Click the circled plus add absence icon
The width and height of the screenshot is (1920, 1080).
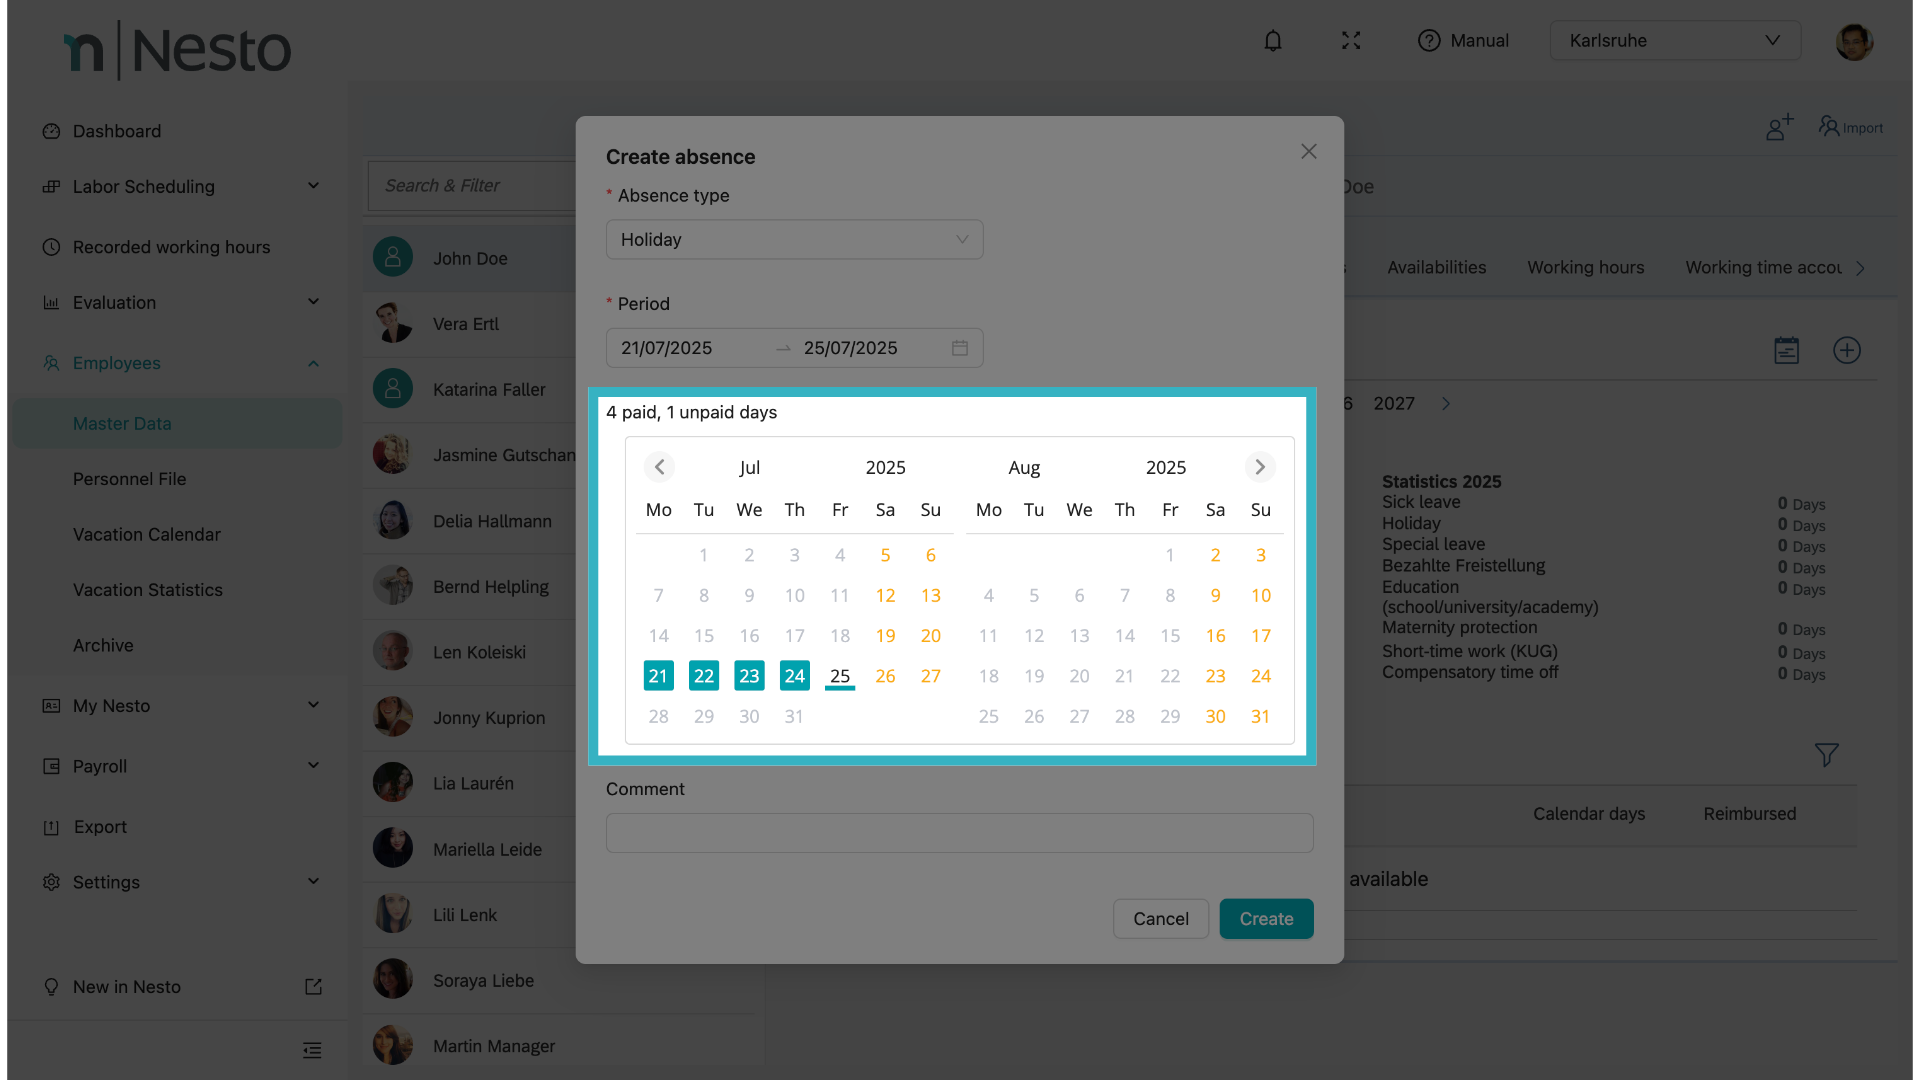click(1846, 350)
